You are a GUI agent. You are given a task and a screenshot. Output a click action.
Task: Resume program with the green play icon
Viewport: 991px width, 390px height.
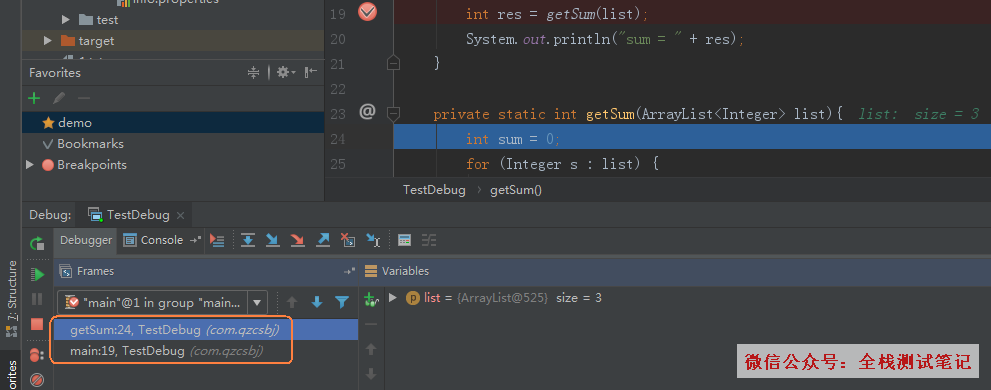click(38, 274)
